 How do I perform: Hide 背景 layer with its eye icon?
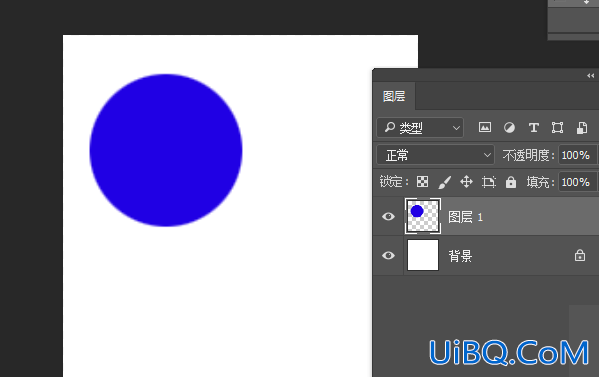(389, 255)
